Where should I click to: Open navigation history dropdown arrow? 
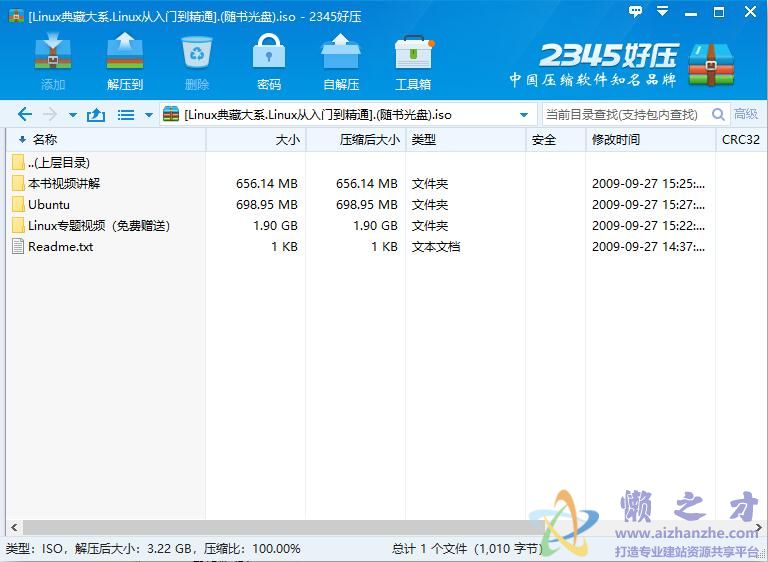click(x=73, y=115)
